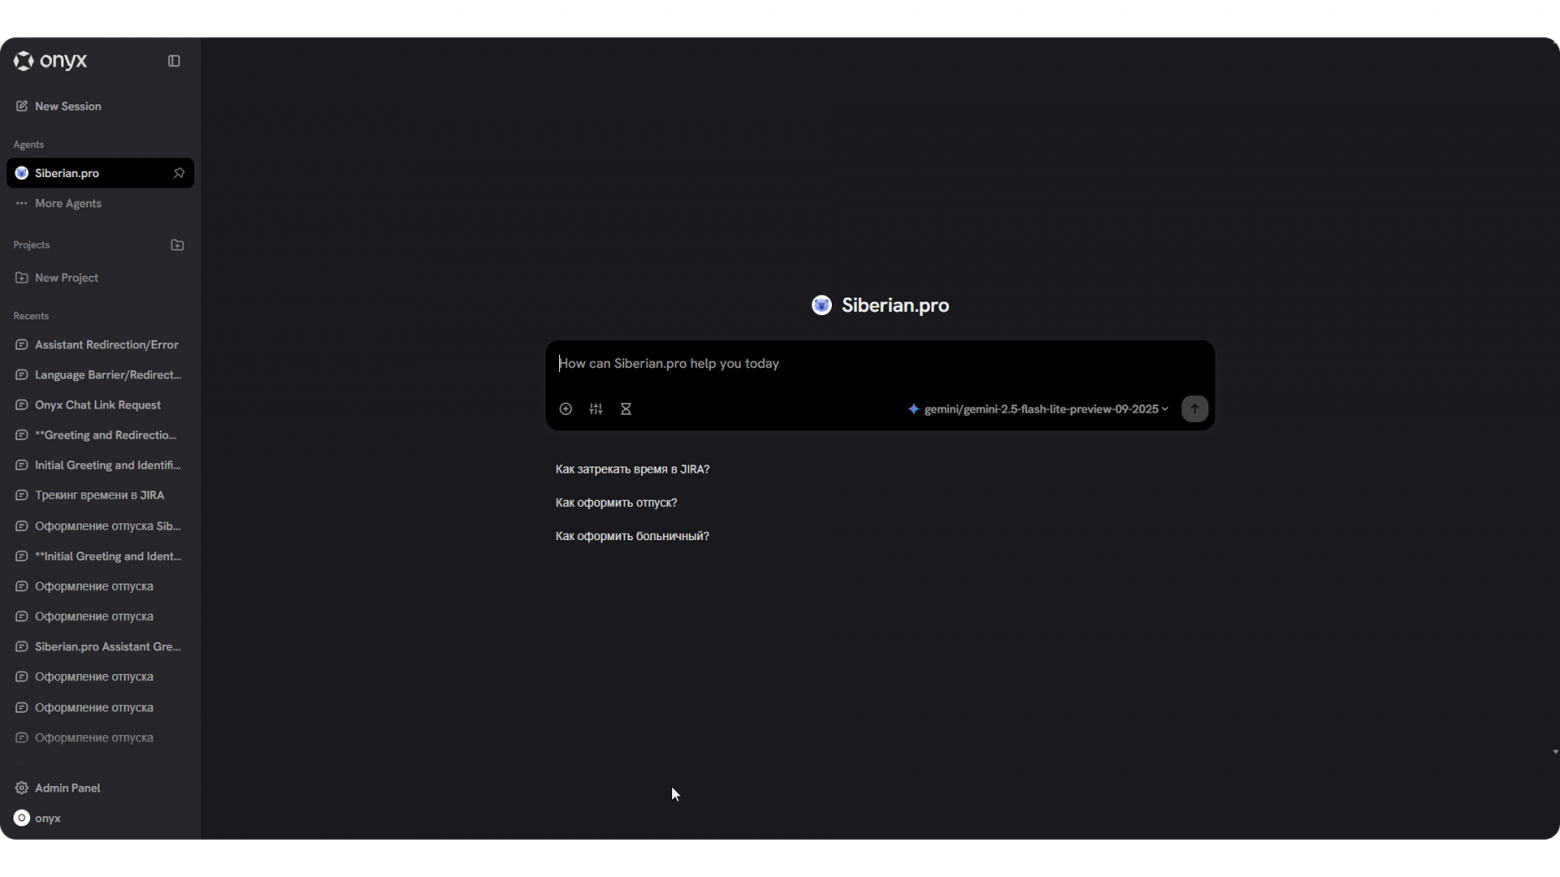
Task: Open the gemini model selector dropdown
Action: coord(1038,409)
